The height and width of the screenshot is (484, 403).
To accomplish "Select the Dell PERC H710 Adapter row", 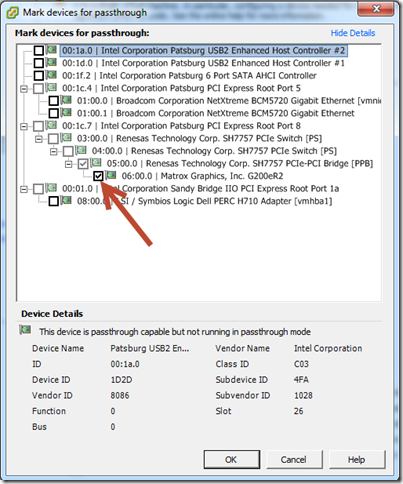I will pyautogui.click(x=204, y=201).
